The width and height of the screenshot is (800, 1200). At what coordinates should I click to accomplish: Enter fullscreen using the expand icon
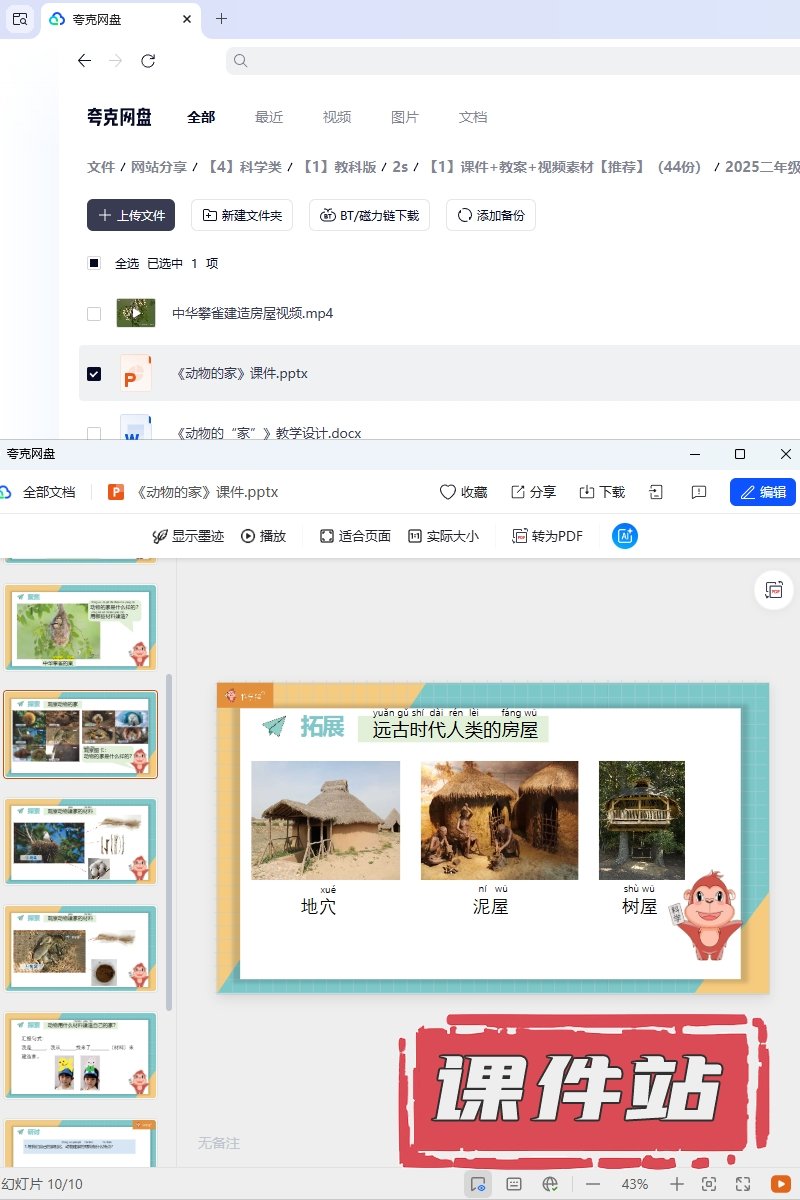click(743, 1184)
